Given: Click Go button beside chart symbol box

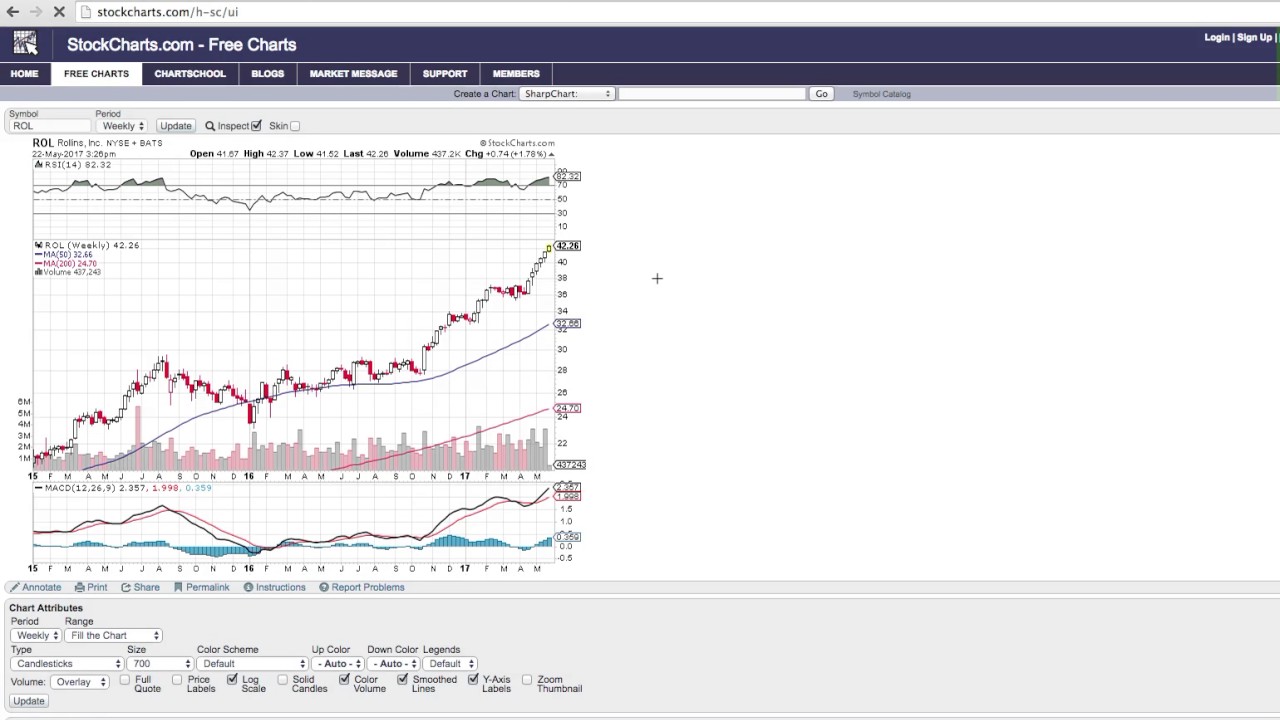Looking at the screenshot, I should coord(821,94).
